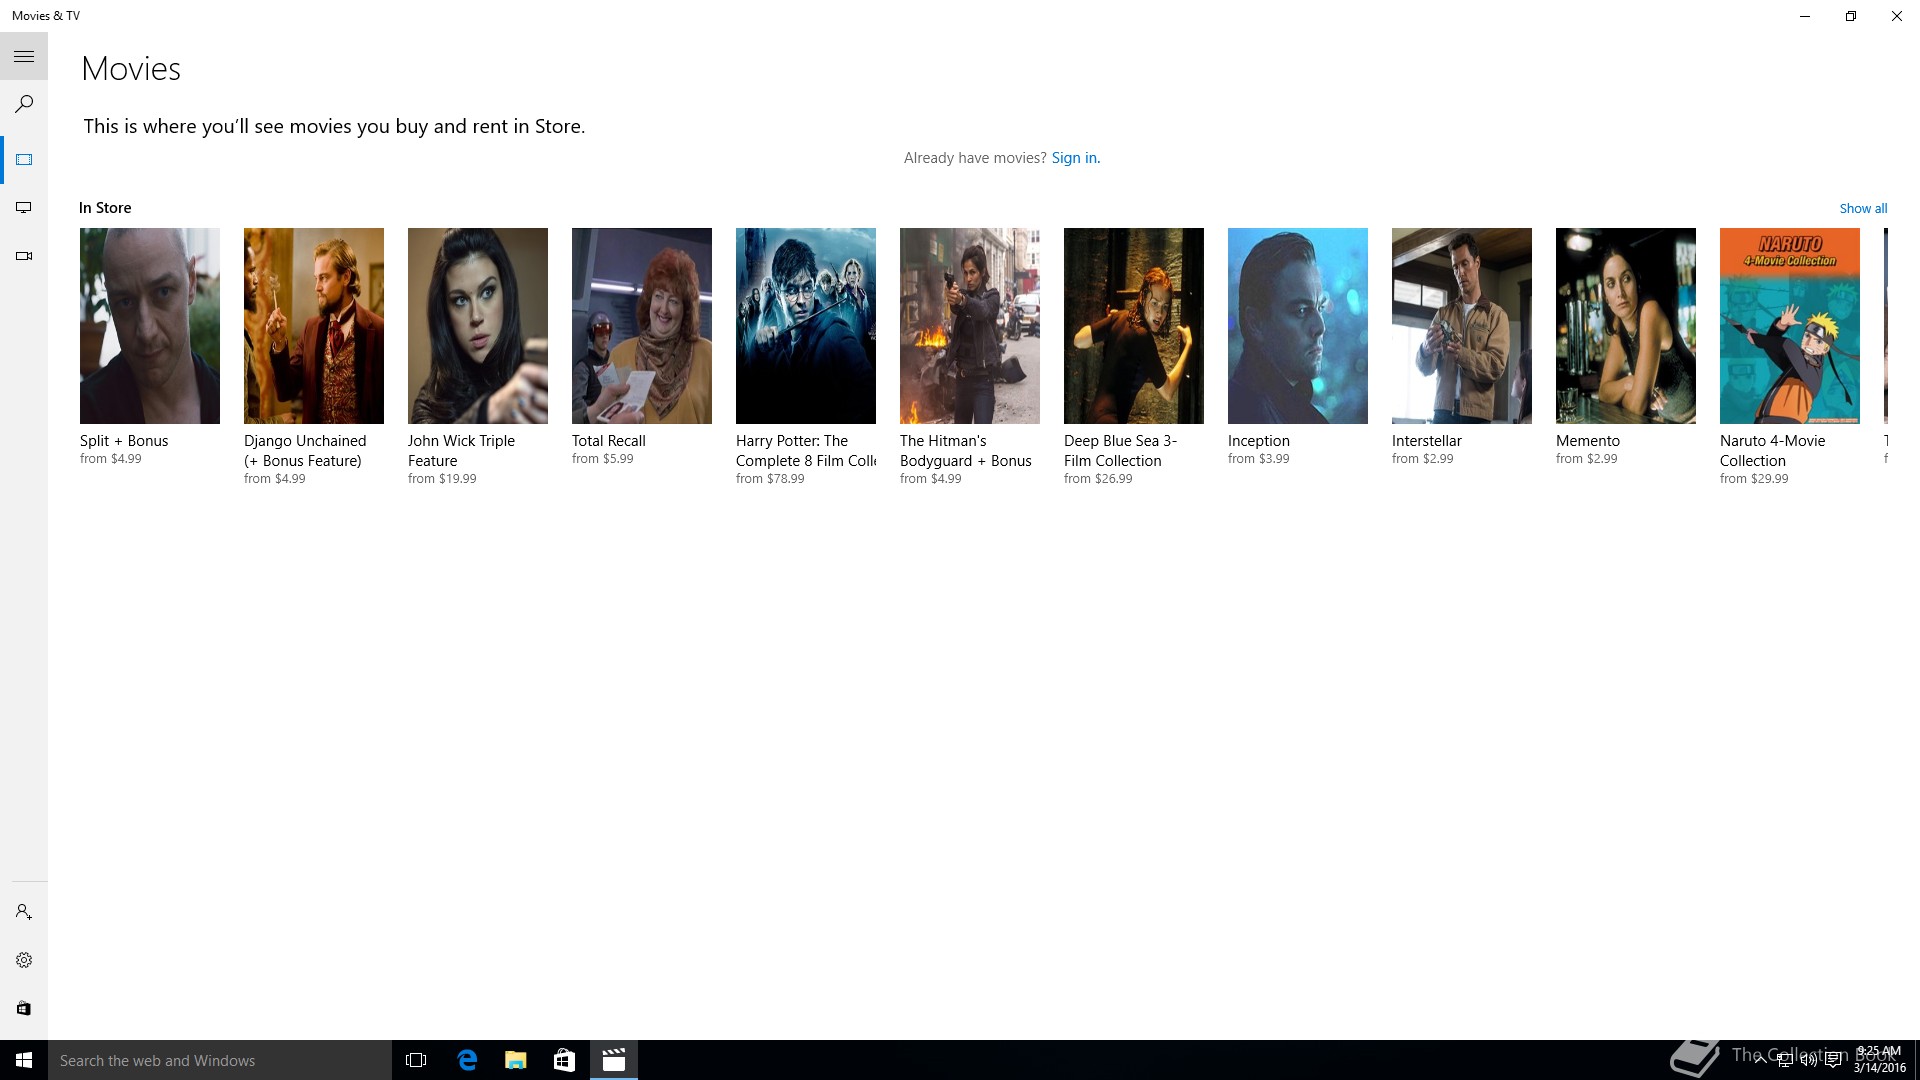Open Windows Store from the taskbar
The width and height of the screenshot is (1920, 1080).
(565, 1060)
